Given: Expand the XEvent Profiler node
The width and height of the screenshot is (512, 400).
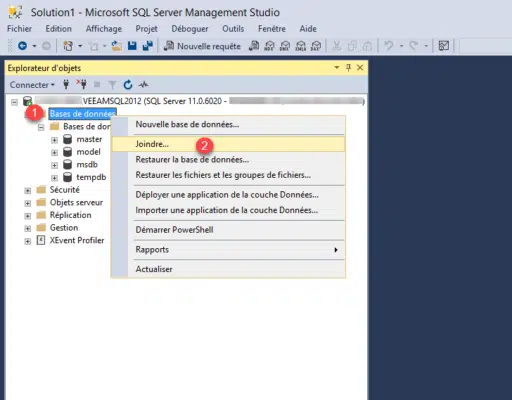Looking at the screenshot, I should click(x=28, y=241).
